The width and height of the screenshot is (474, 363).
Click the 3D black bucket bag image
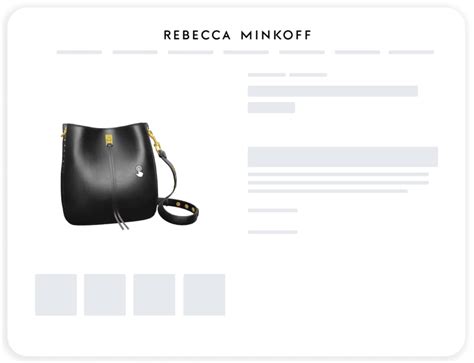tap(130, 176)
